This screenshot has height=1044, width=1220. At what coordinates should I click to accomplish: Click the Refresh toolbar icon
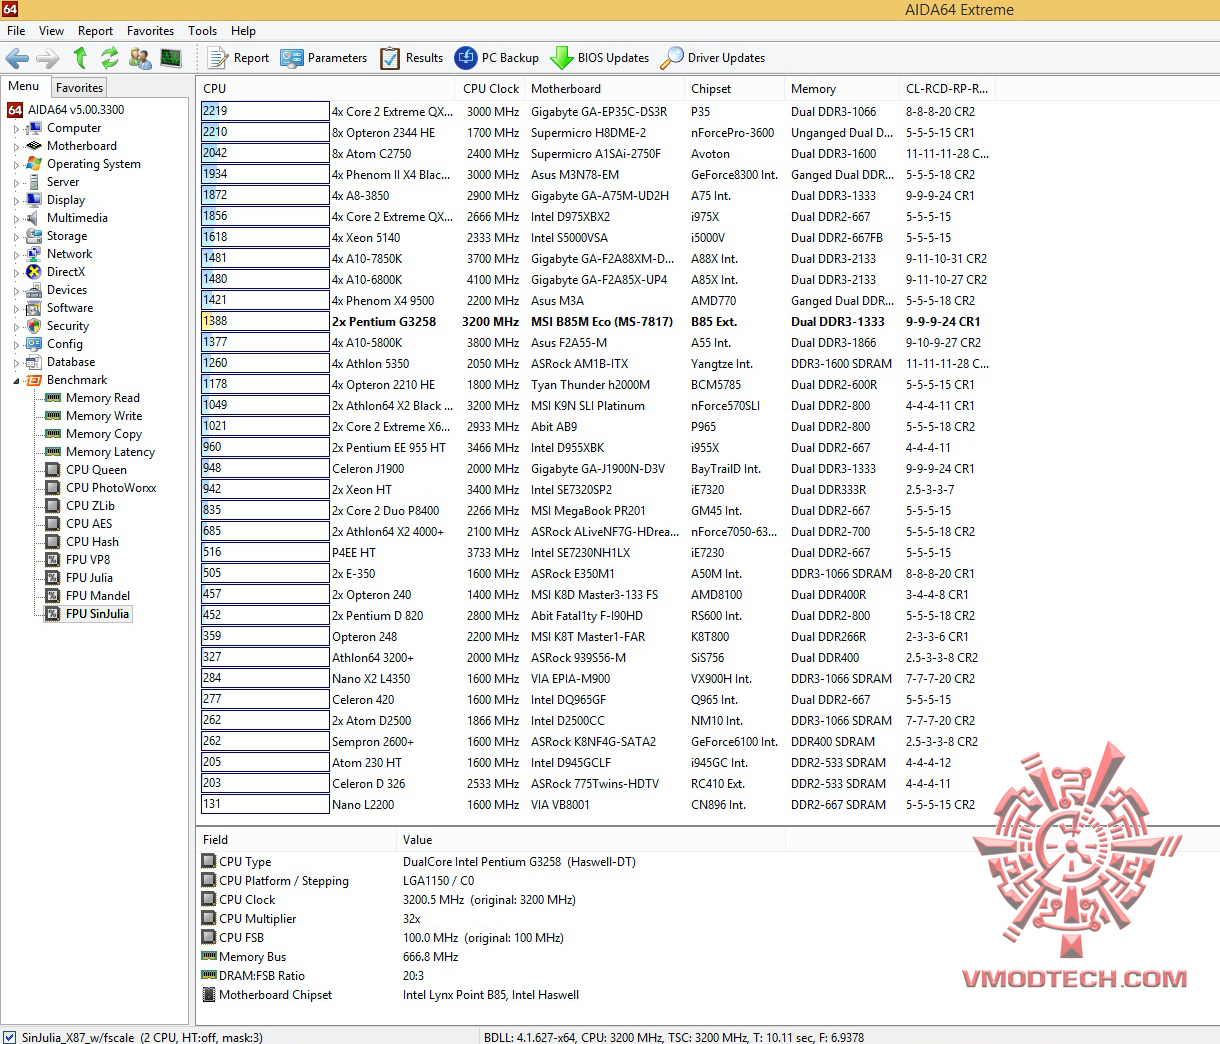point(110,58)
